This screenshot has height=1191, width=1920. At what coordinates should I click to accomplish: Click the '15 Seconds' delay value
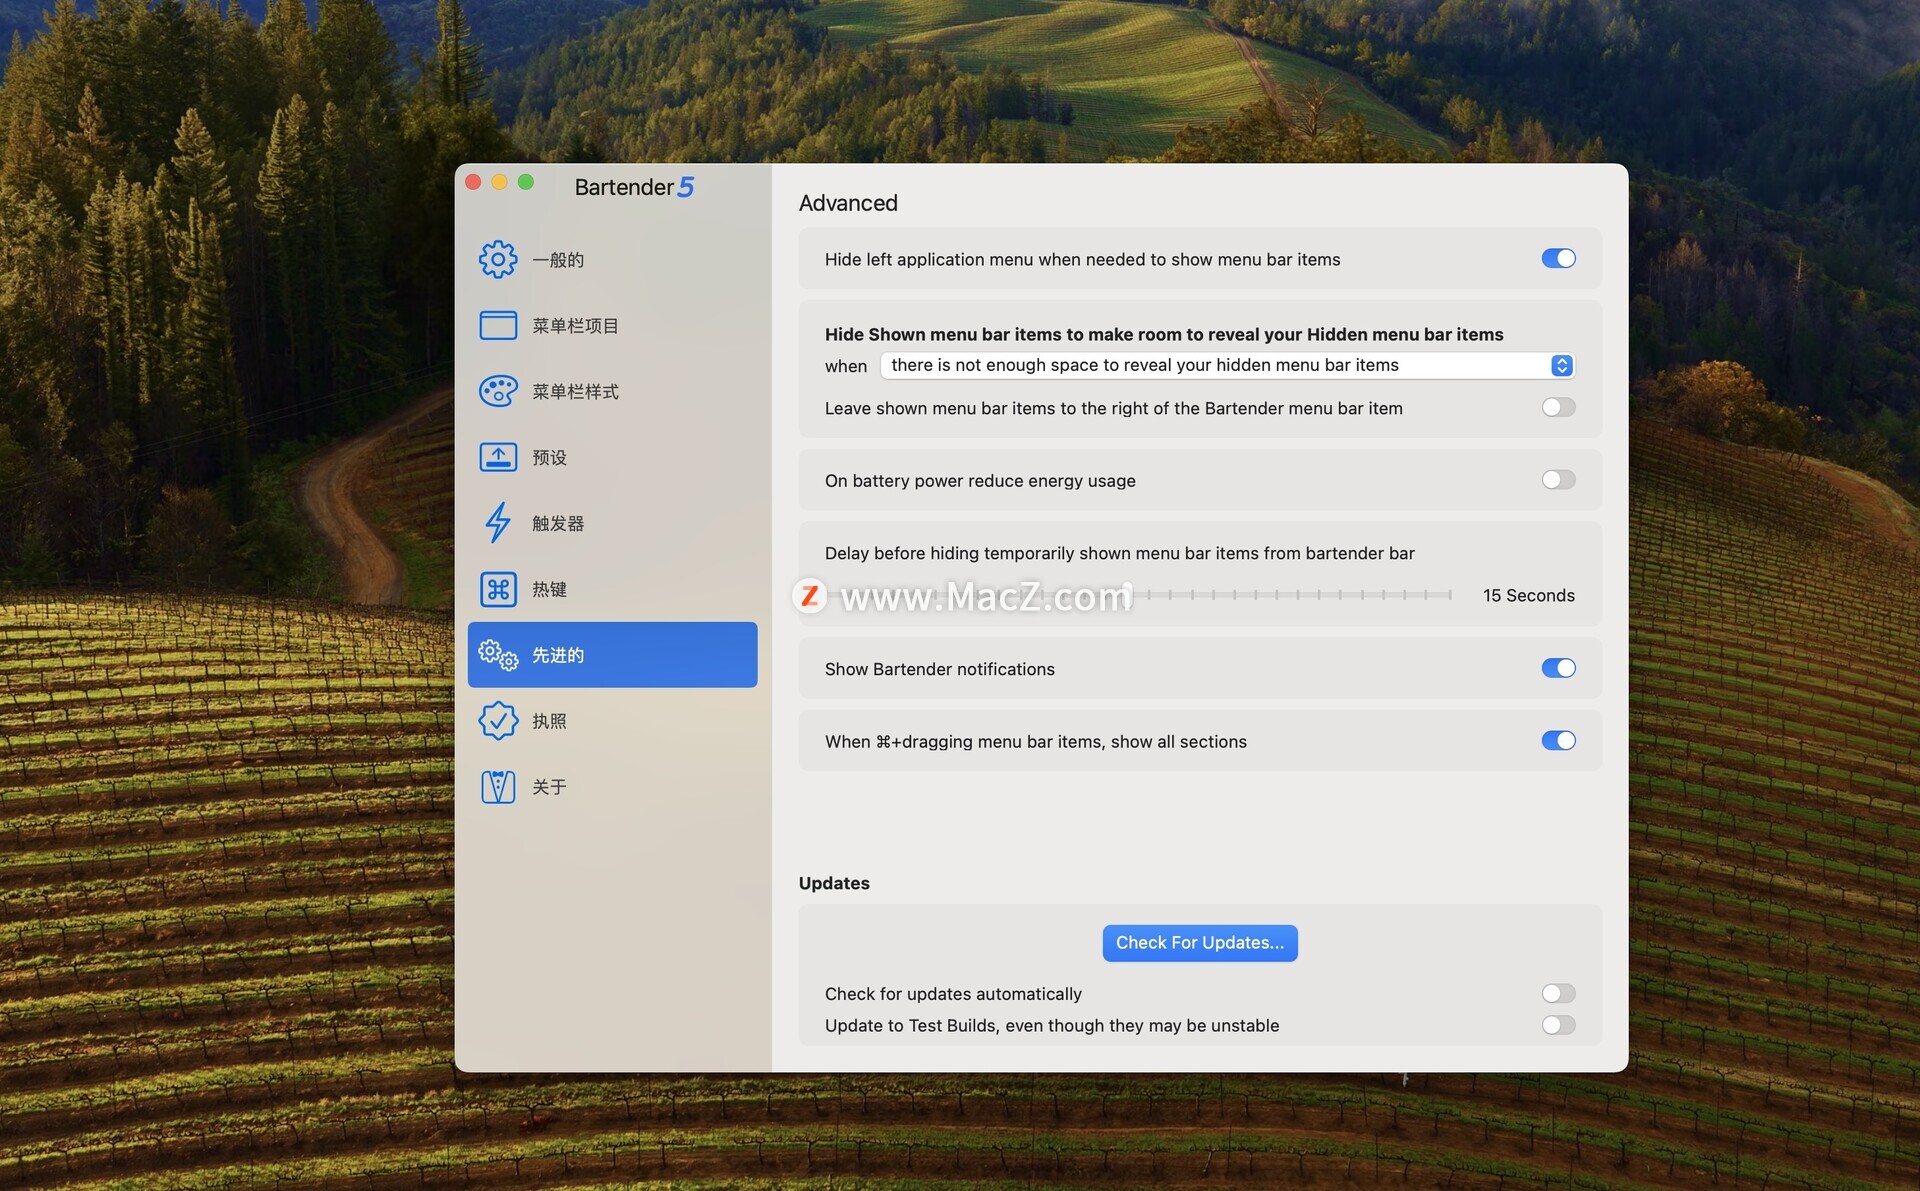click(x=1528, y=595)
